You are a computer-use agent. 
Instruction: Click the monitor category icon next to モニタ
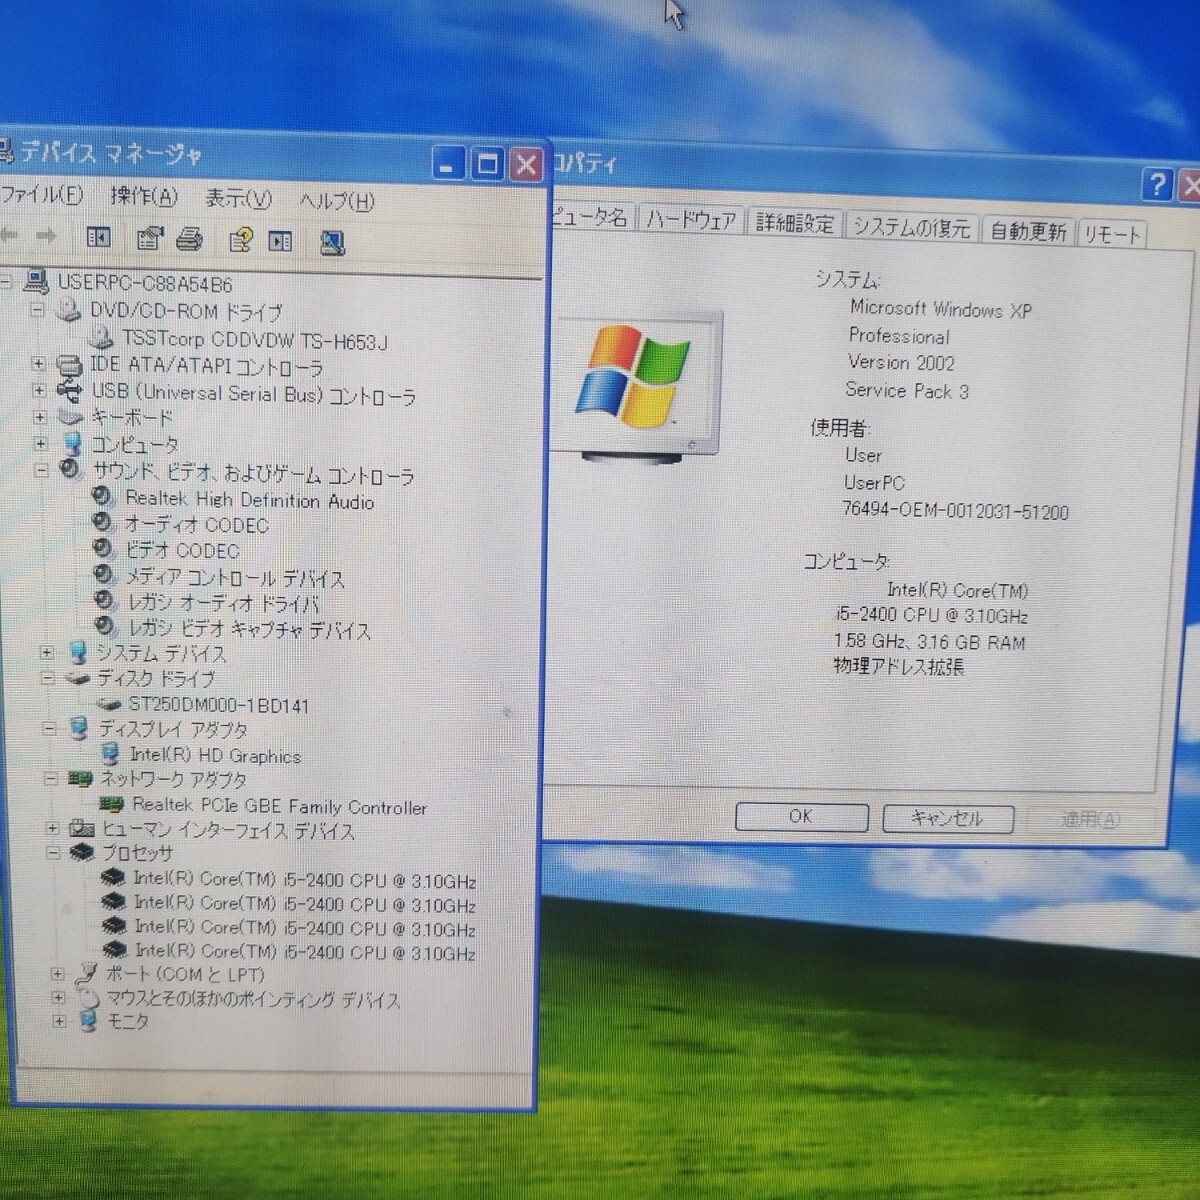[x=89, y=1021]
